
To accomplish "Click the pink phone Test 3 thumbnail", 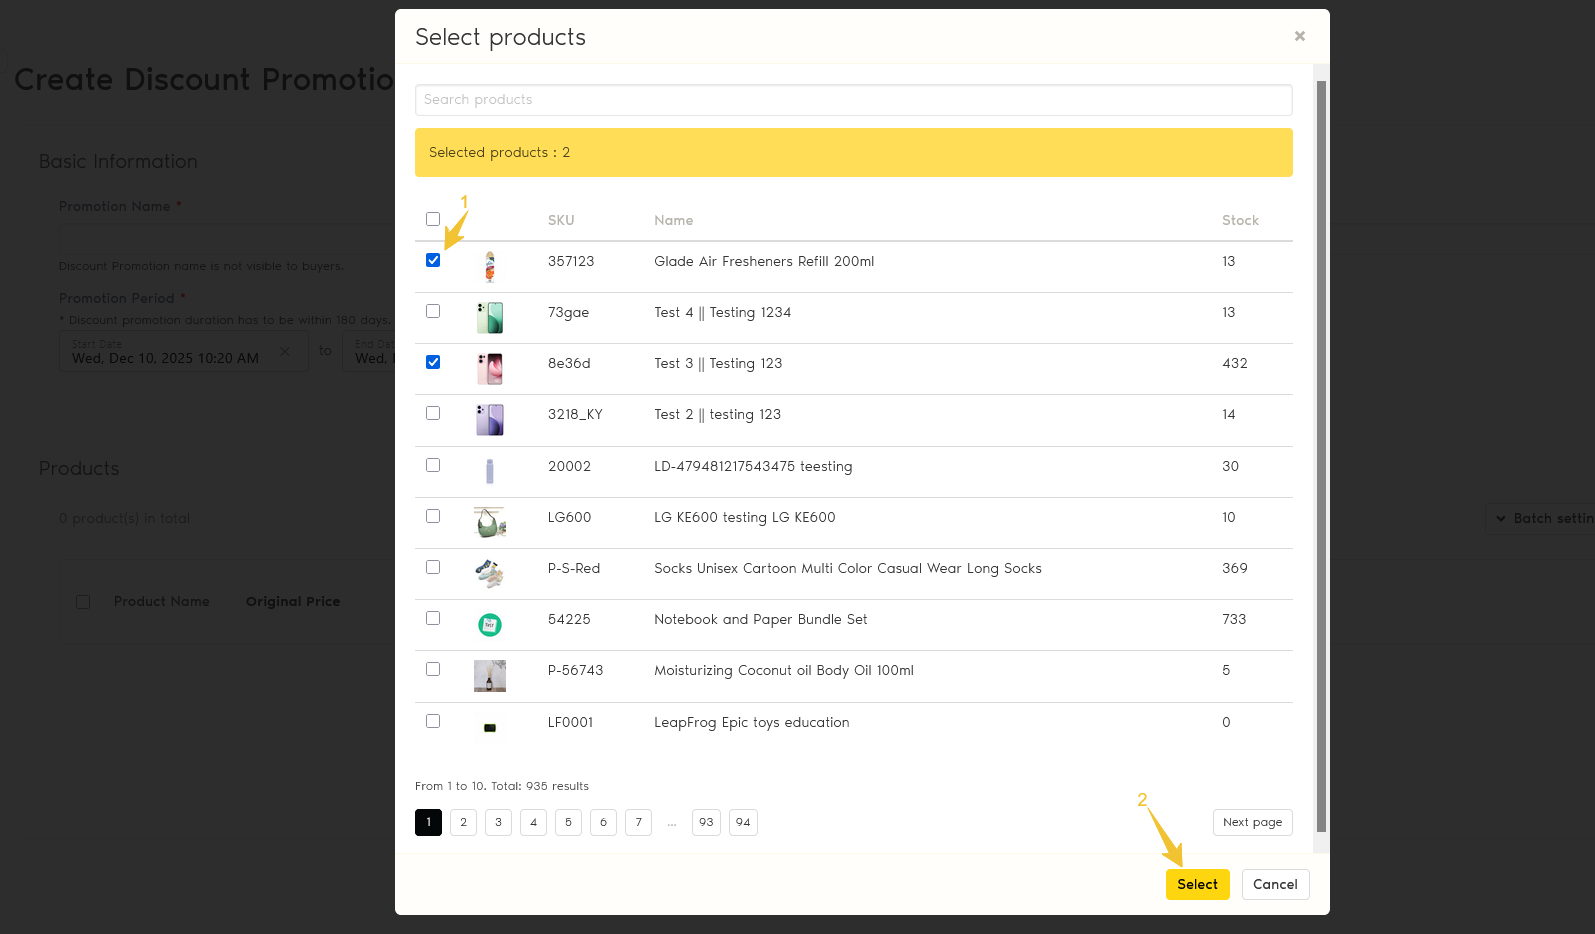I will [x=490, y=369].
